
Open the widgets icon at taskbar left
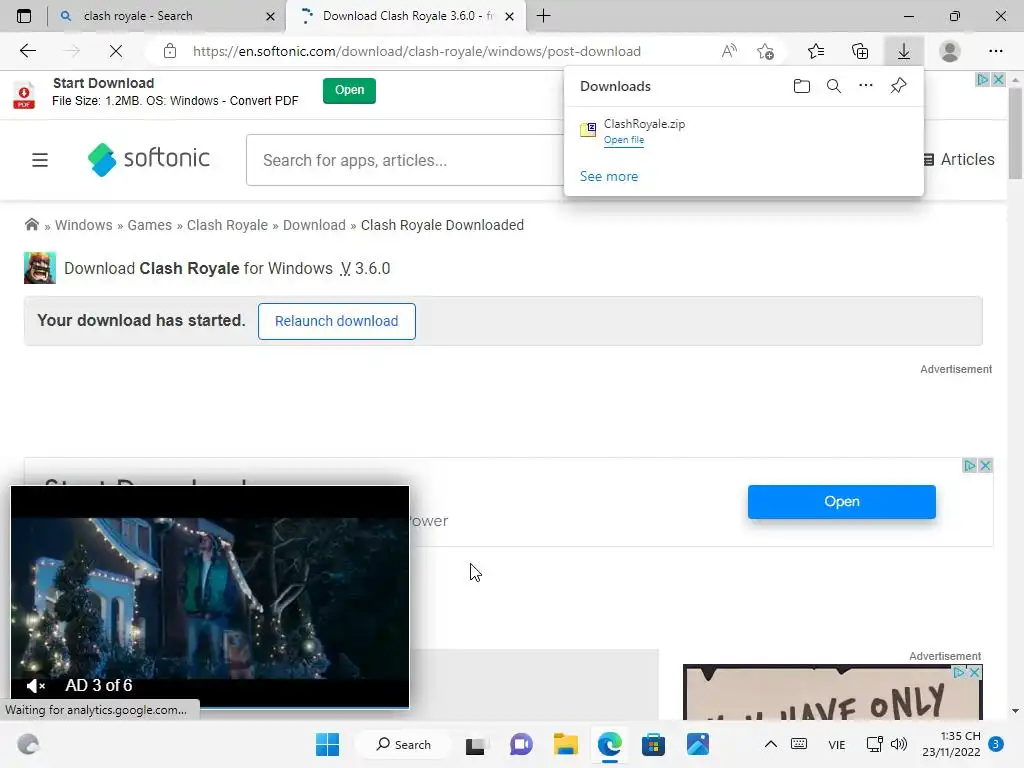[x=27, y=744]
